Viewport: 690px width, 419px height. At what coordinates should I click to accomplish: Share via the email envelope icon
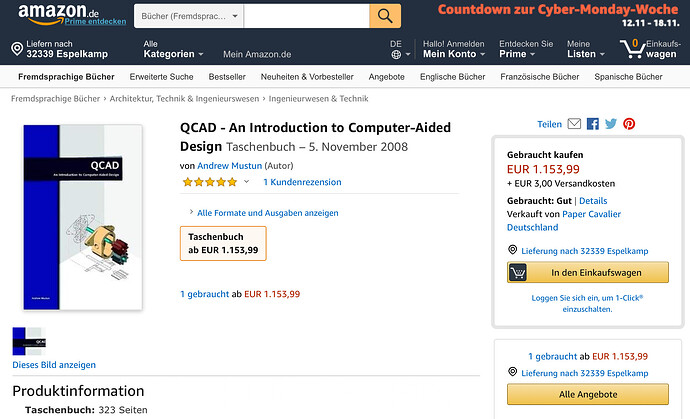[574, 124]
